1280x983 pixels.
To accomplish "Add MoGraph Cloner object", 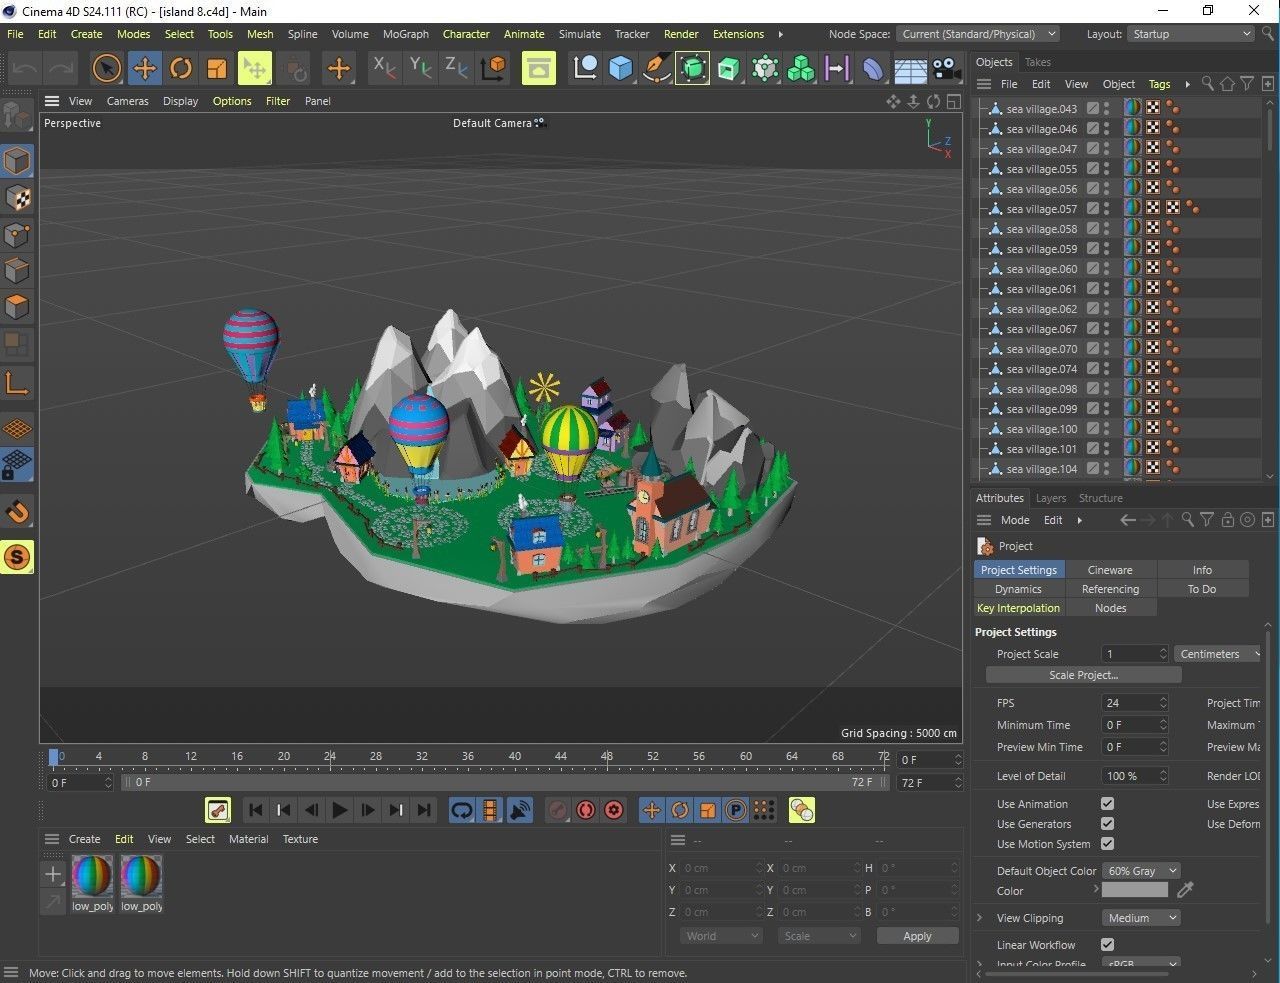I will pos(801,68).
